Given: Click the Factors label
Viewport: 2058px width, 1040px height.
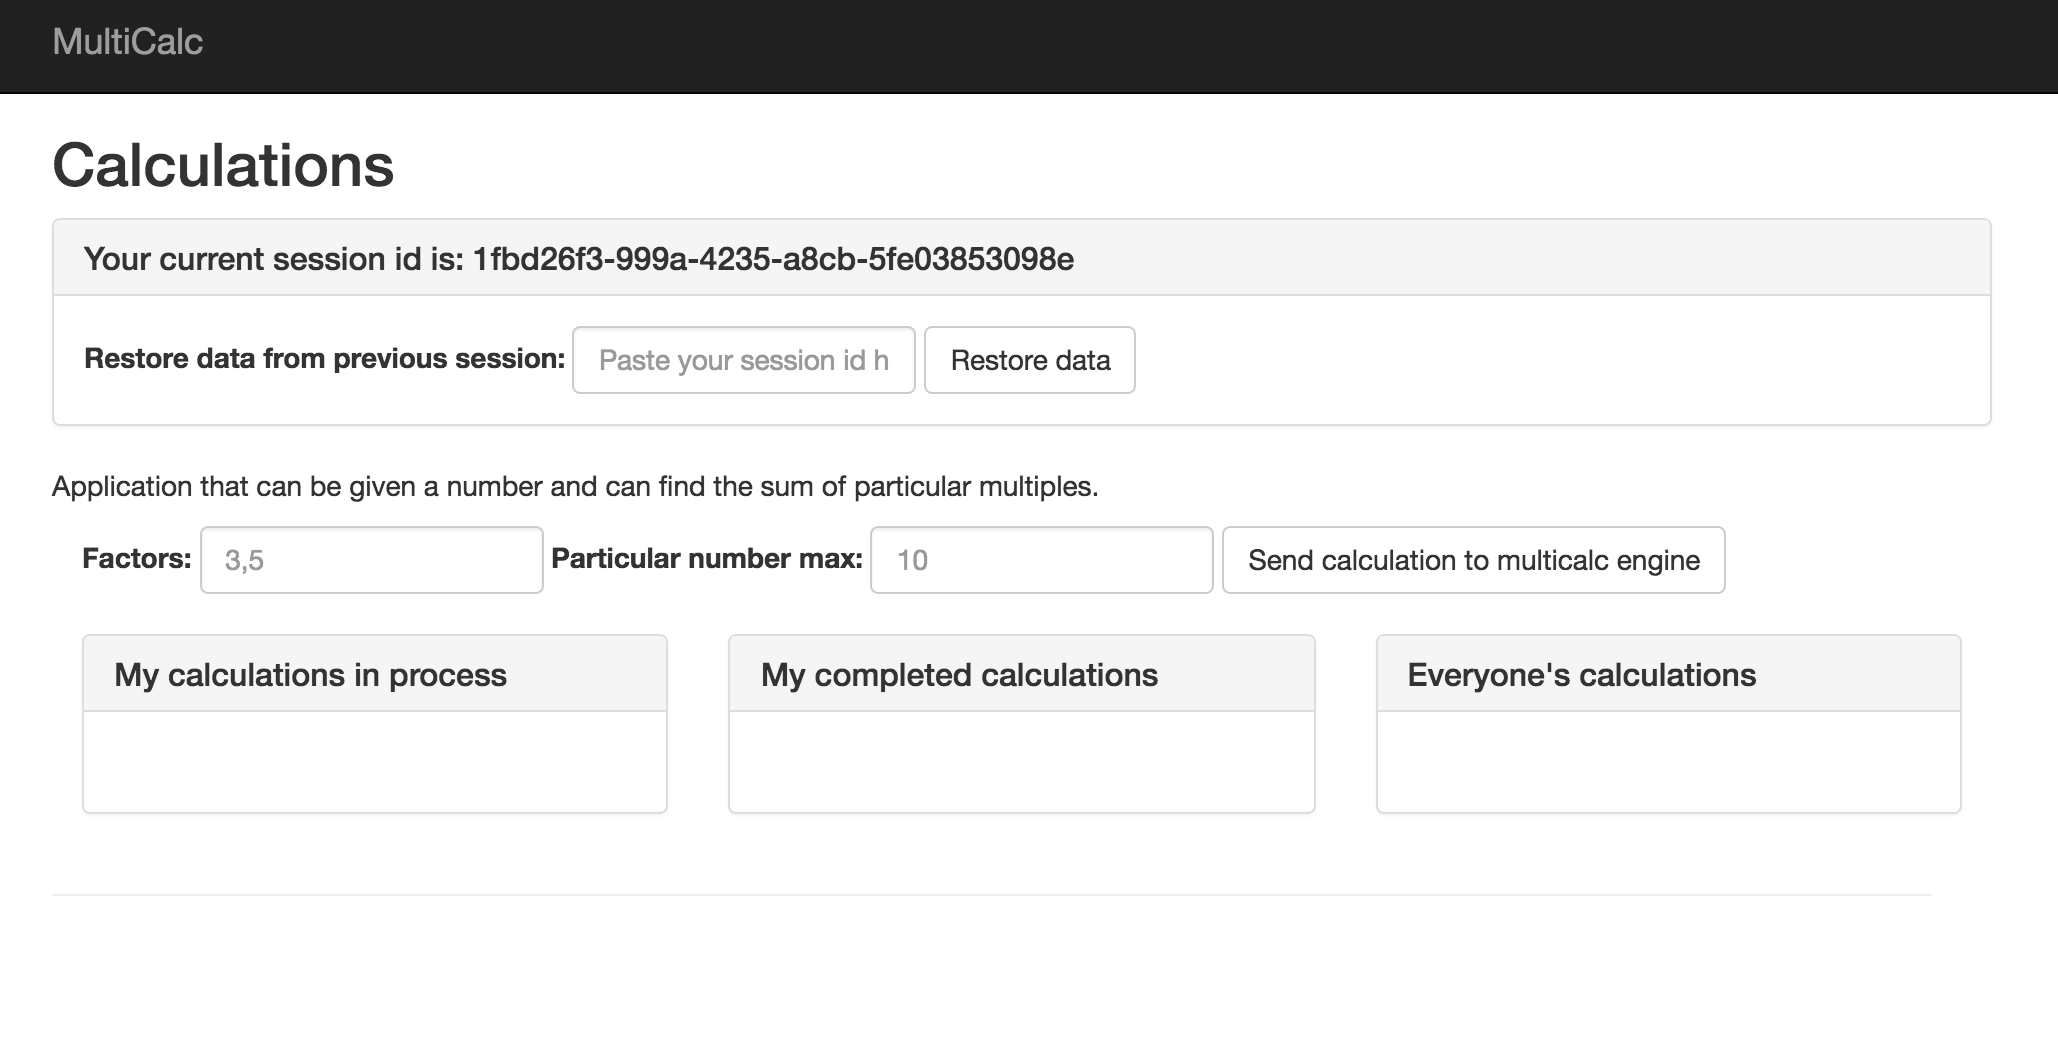Looking at the screenshot, I should tap(136, 558).
